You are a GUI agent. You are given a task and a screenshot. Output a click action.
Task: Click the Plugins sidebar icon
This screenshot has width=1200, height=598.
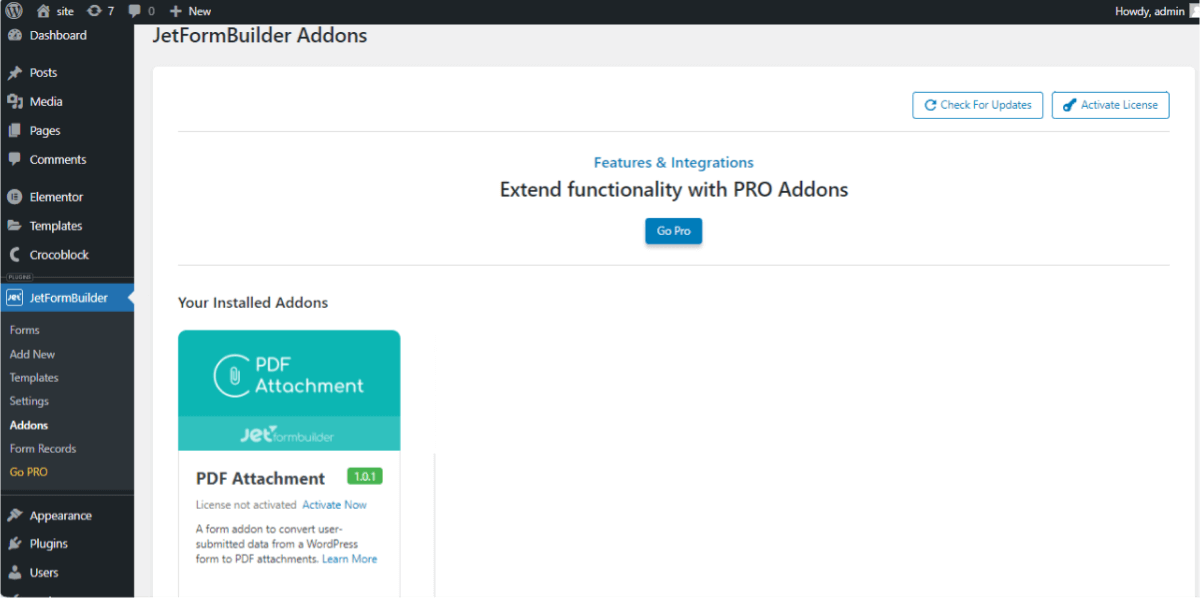pos(15,544)
